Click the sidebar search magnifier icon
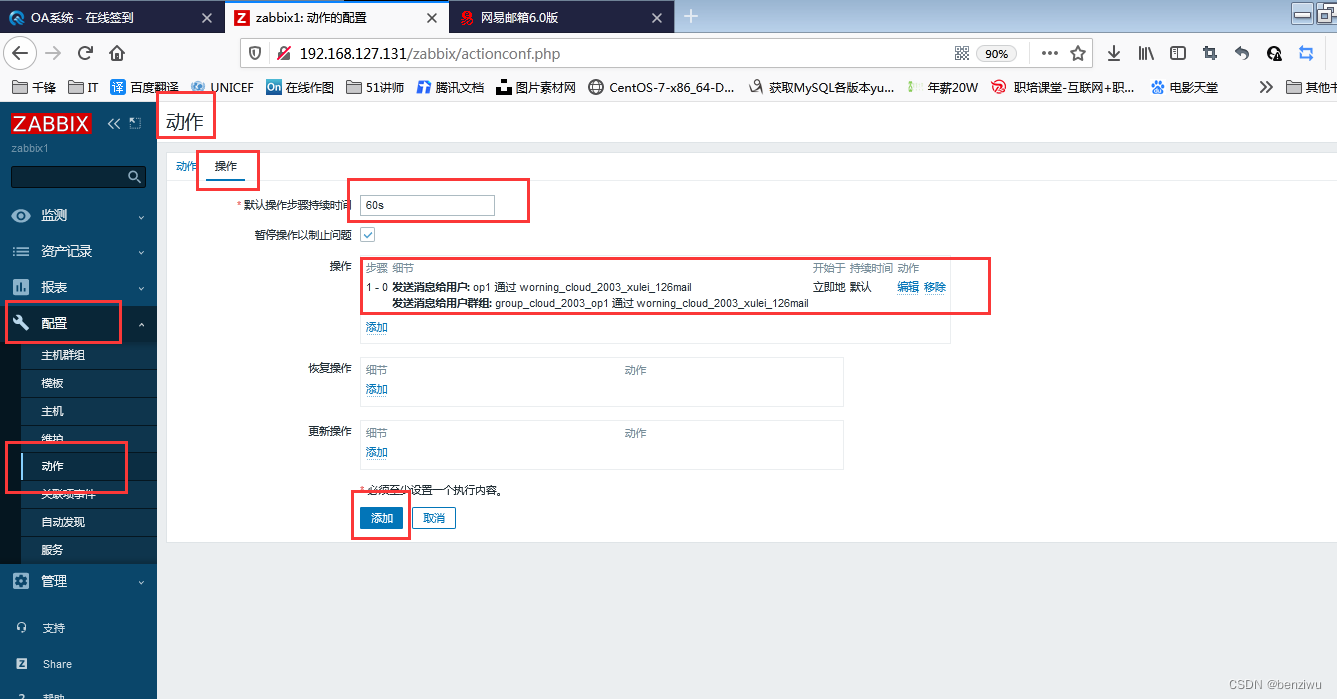Screen dimensions: 1337x699 pos(135,177)
